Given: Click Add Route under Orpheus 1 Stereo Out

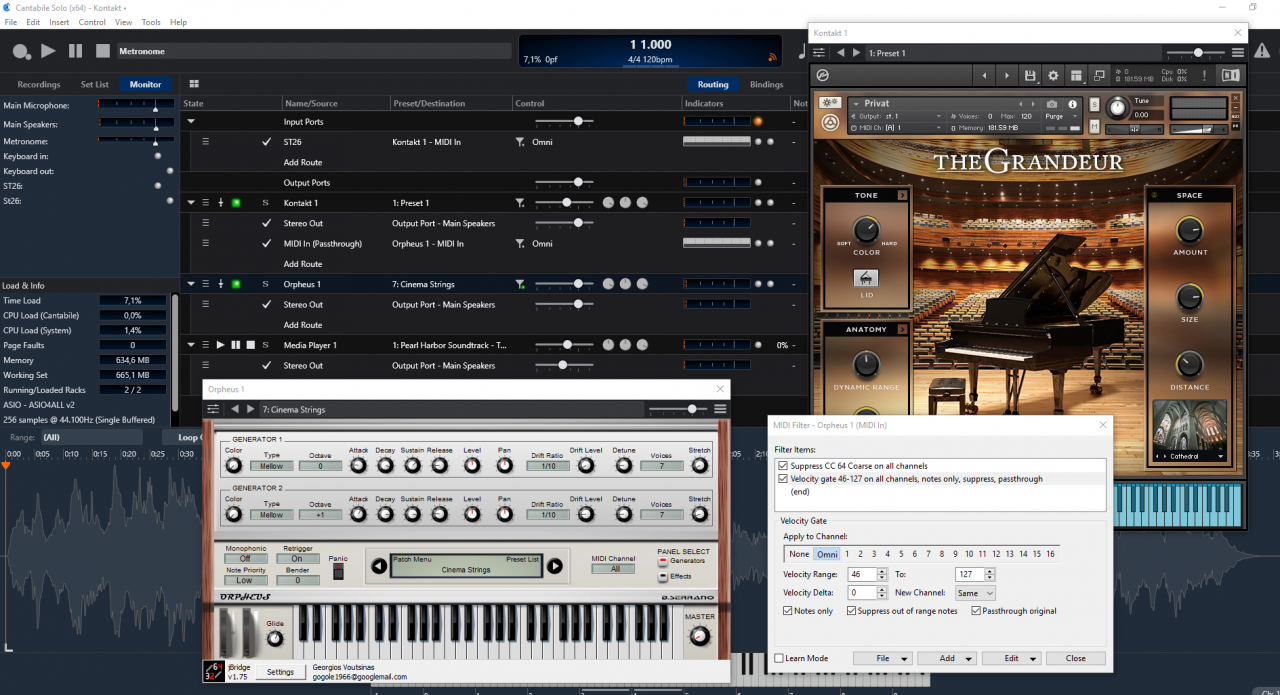Looking at the screenshot, I should tap(303, 325).
